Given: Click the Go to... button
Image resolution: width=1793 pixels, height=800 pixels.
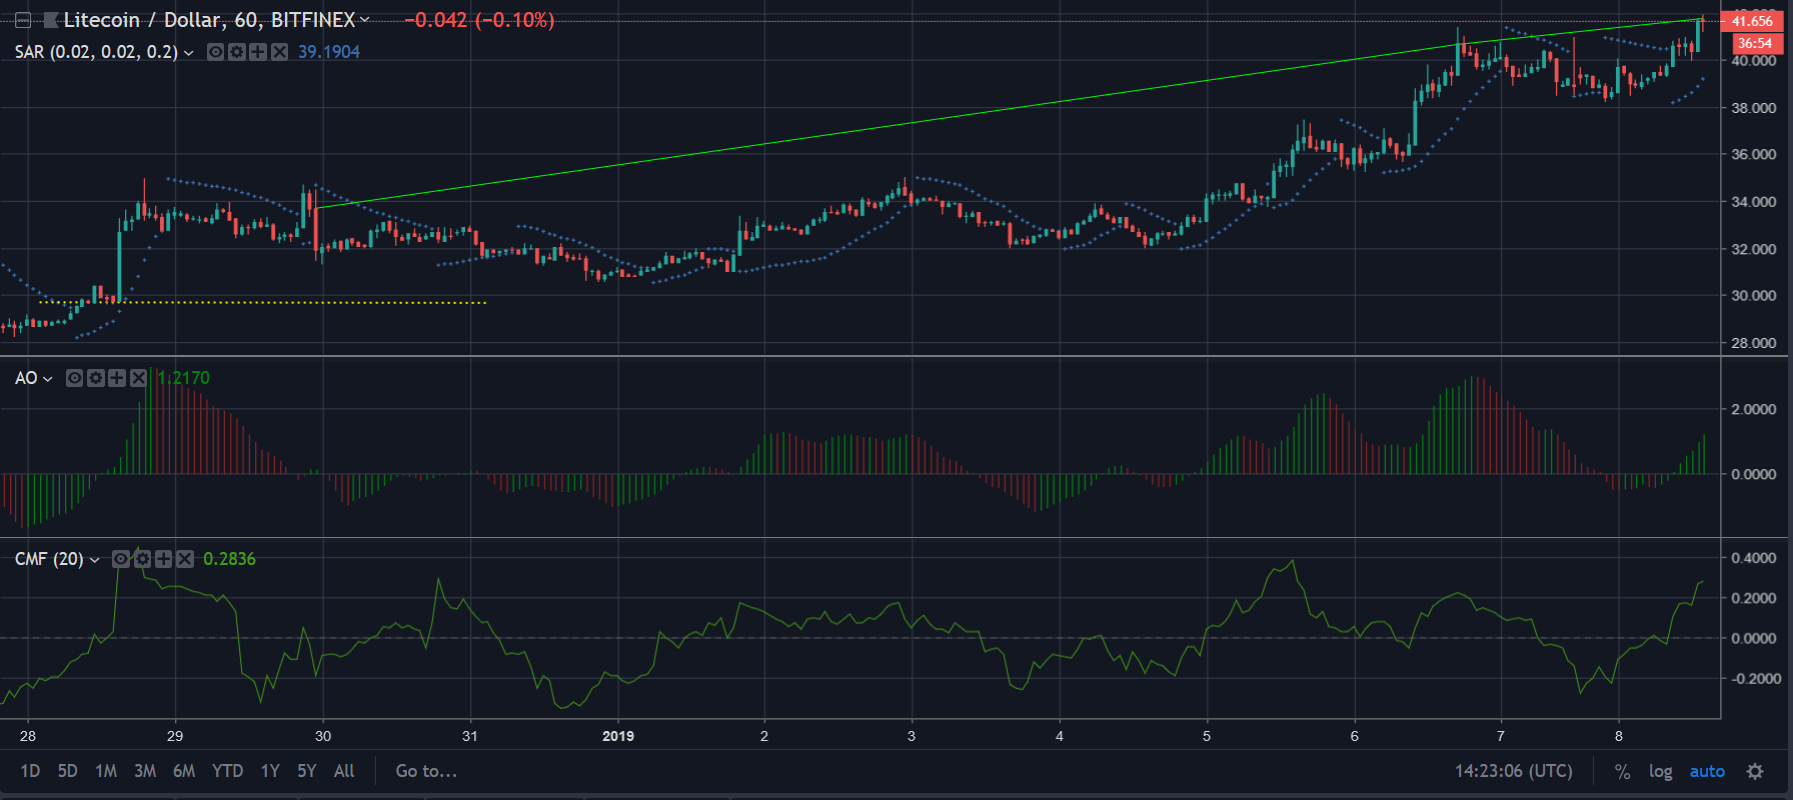Looking at the screenshot, I should 426,771.
